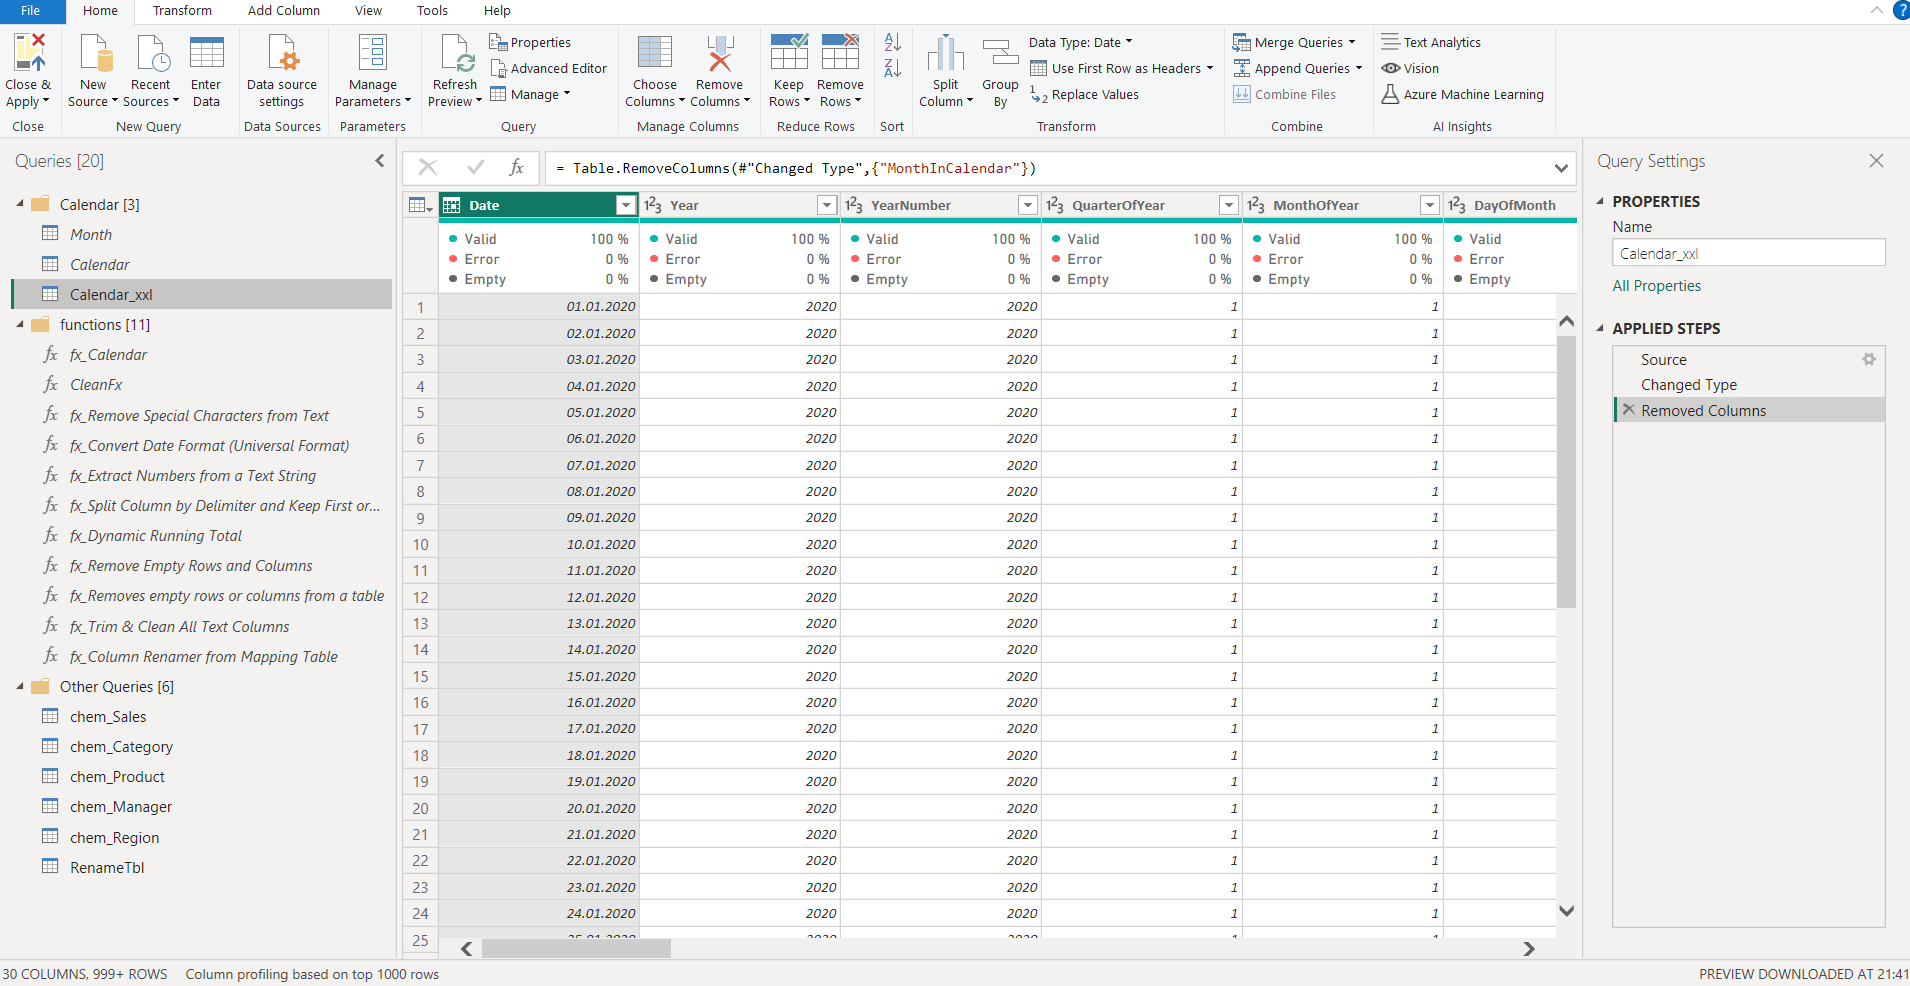Click the Group By icon
Image resolution: width=1910 pixels, height=986 pixels.
coord(1000,52)
